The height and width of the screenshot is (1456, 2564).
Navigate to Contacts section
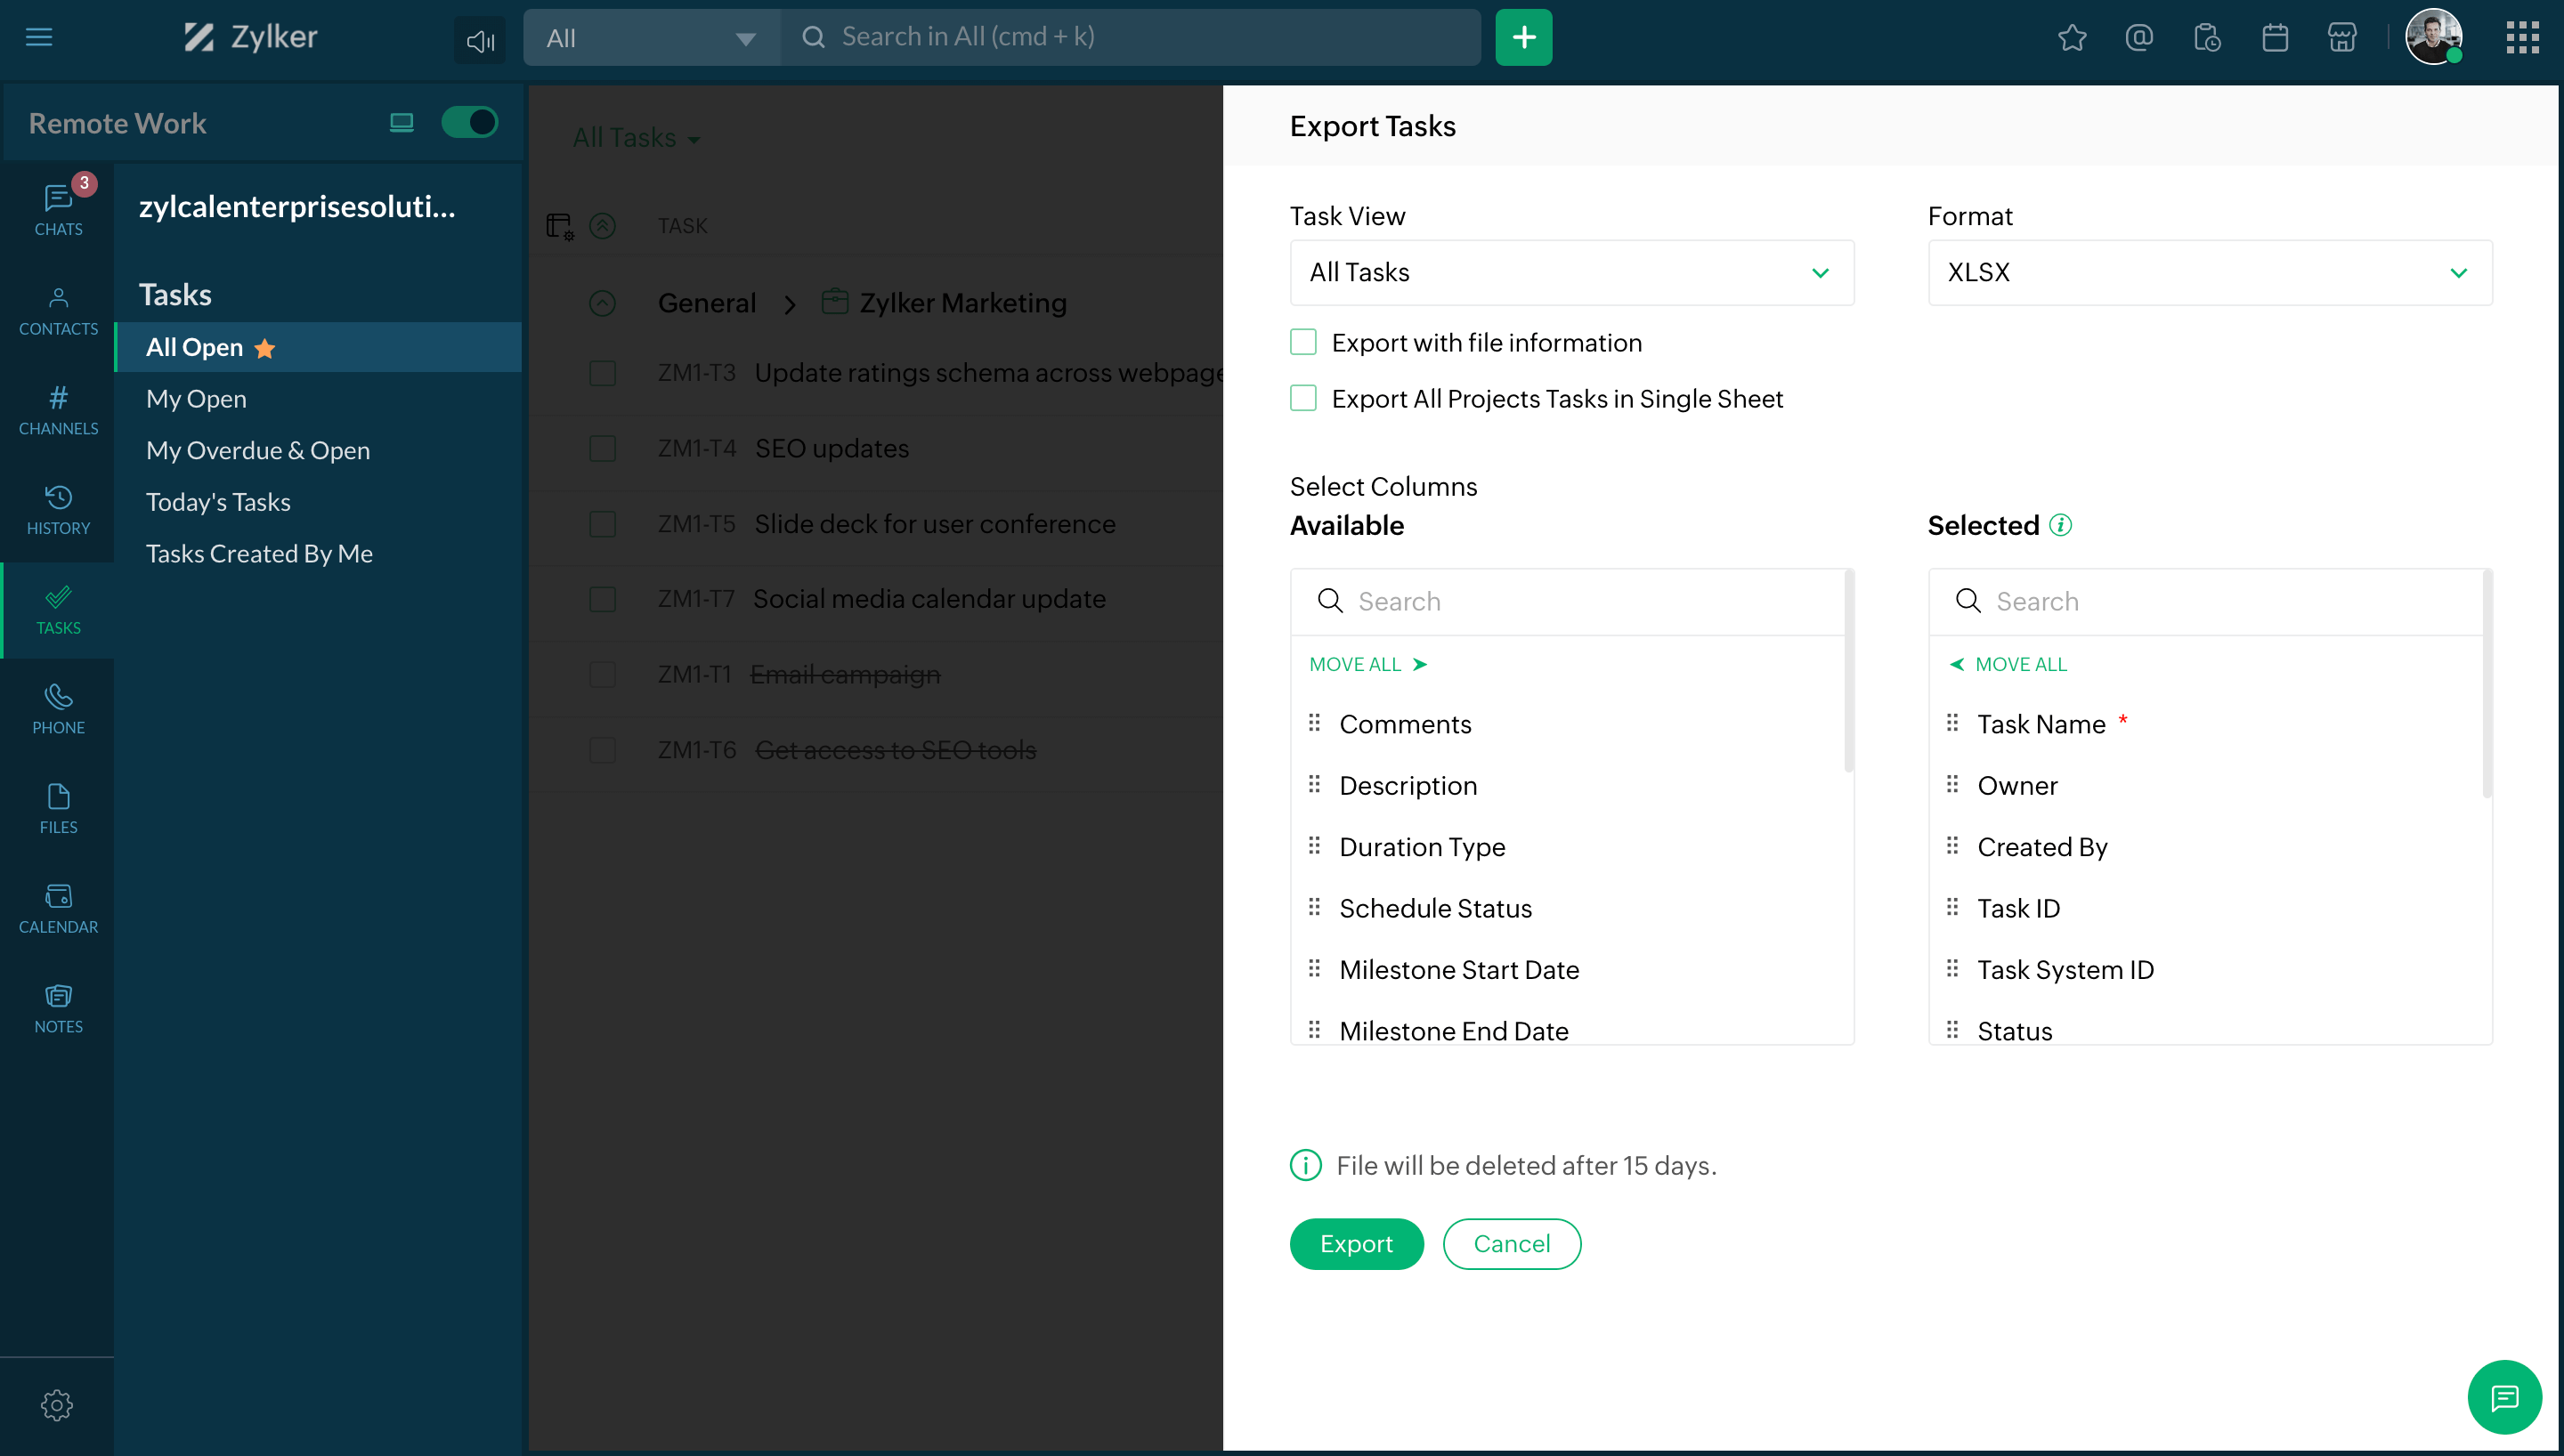point(56,313)
